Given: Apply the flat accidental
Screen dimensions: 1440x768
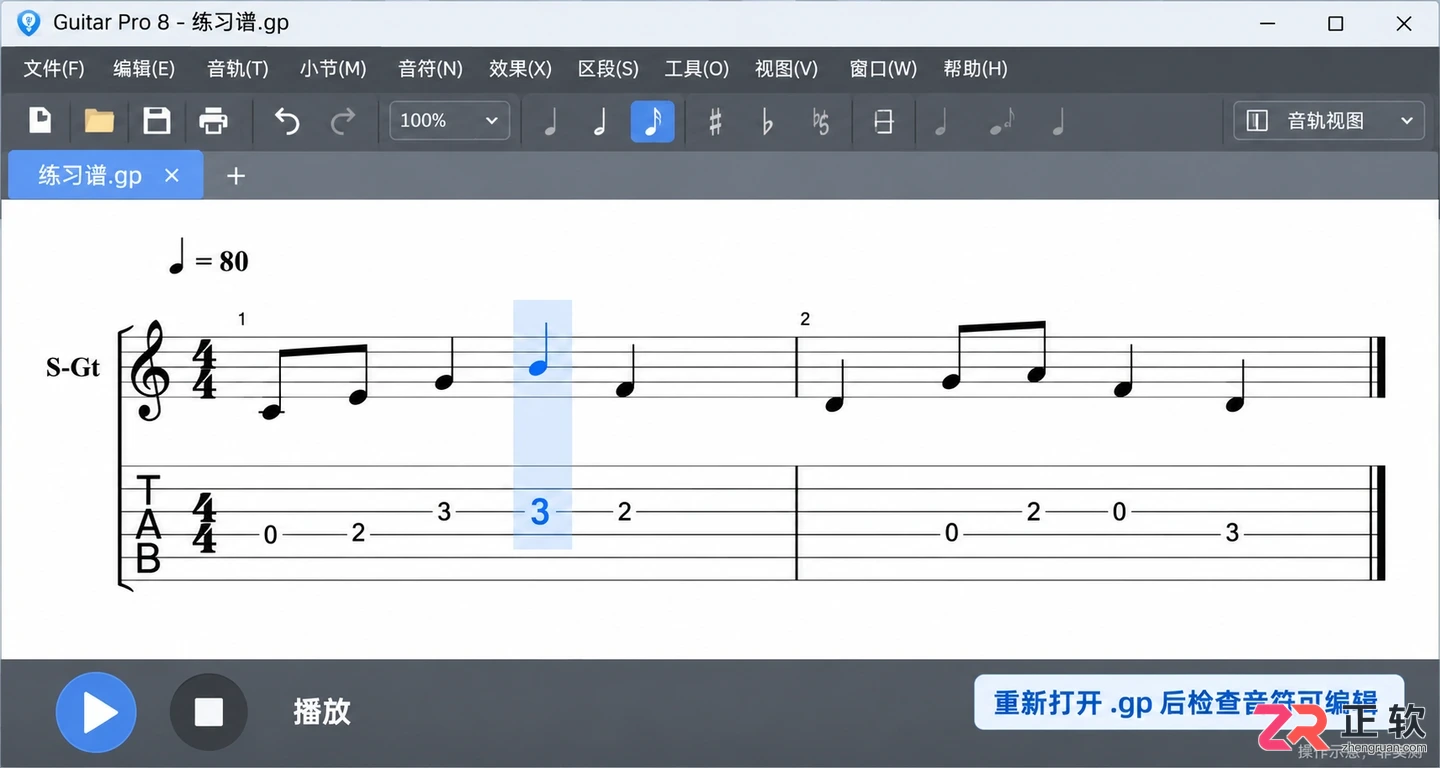Looking at the screenshot, I should click(767, 122).
